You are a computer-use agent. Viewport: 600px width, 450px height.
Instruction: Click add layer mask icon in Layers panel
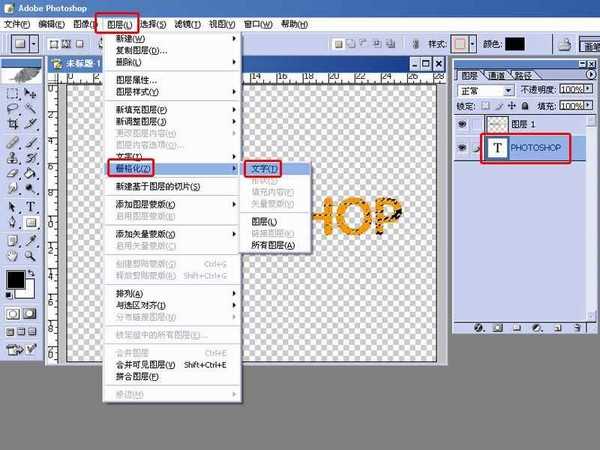click(497, 328)
